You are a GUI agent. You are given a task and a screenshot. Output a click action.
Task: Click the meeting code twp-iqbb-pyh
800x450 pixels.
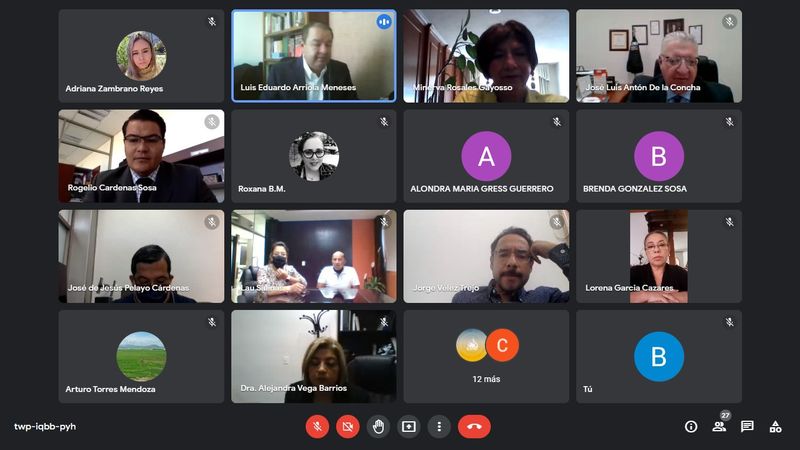coord(45,427)
